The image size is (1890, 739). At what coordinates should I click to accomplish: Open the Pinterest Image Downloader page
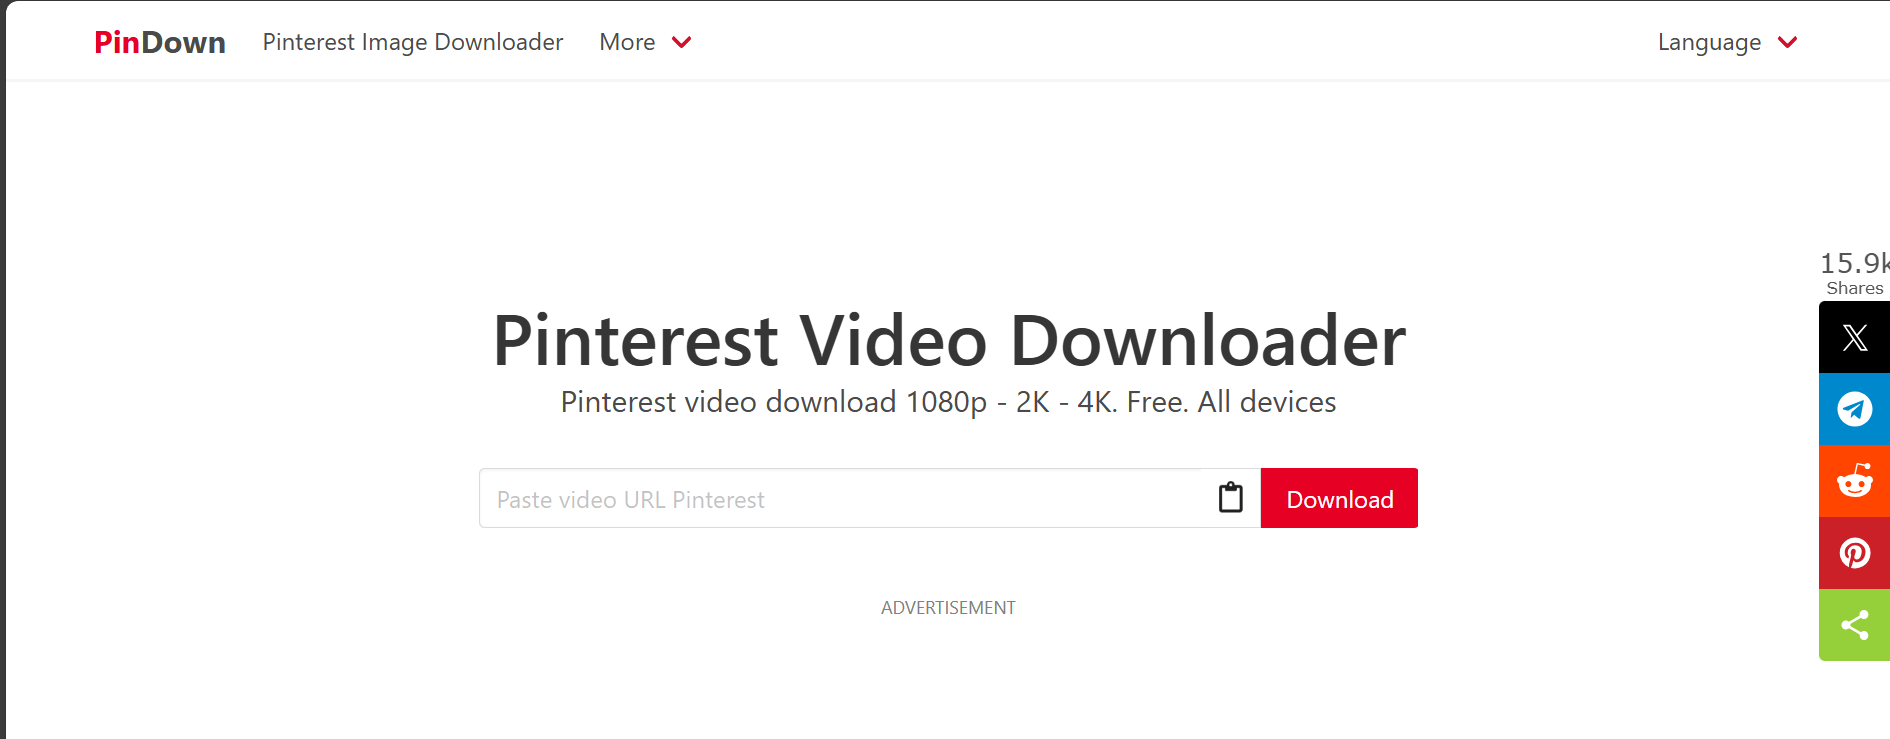[x=413, y=42]
